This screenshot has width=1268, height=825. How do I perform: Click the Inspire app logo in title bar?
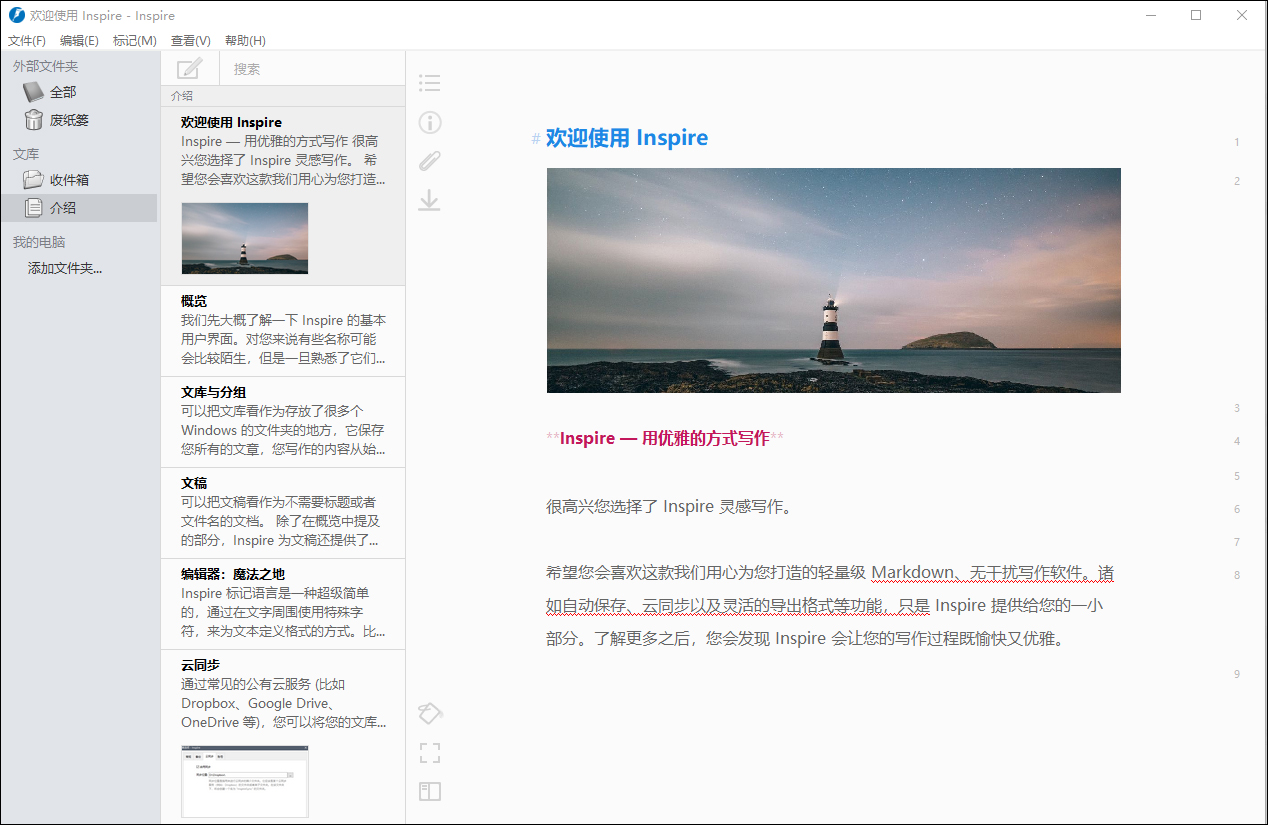(x=16, y=15)
